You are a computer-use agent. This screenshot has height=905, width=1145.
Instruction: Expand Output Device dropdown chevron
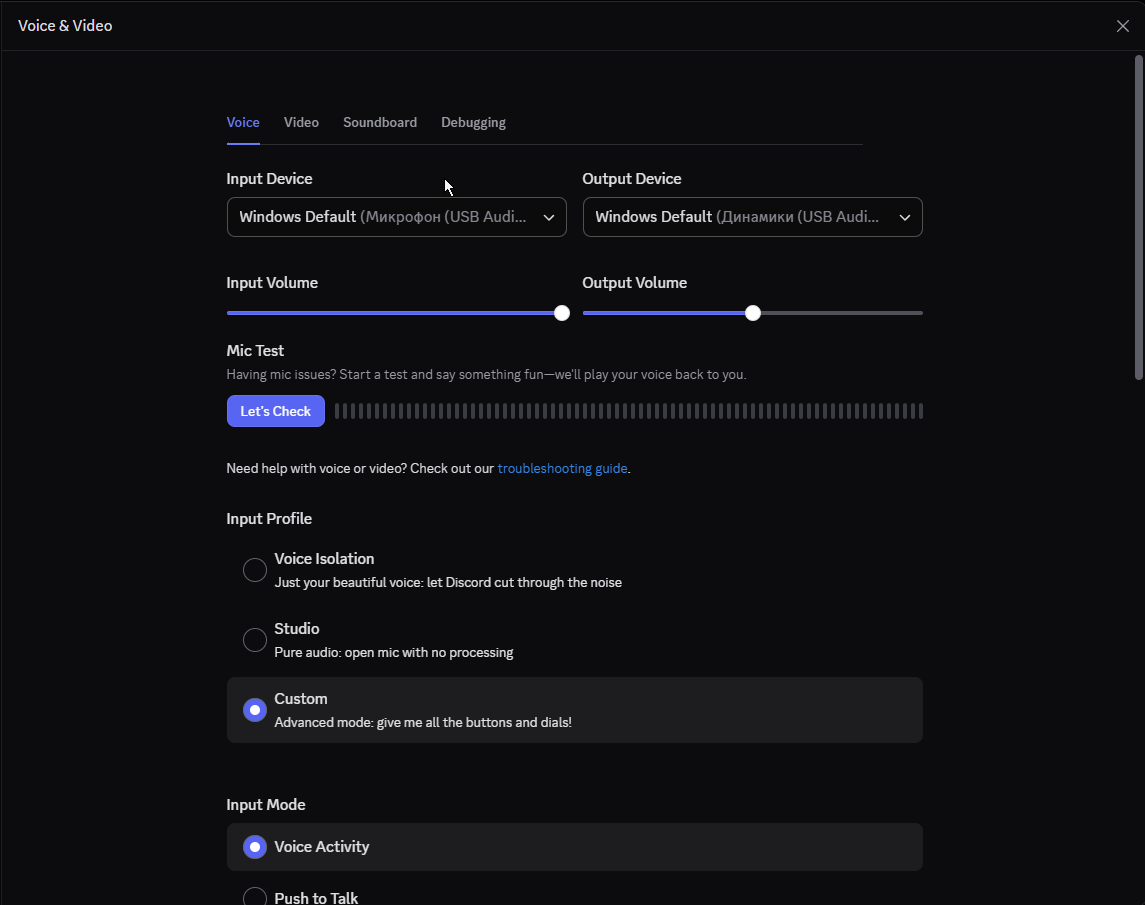tap(904, 218)
